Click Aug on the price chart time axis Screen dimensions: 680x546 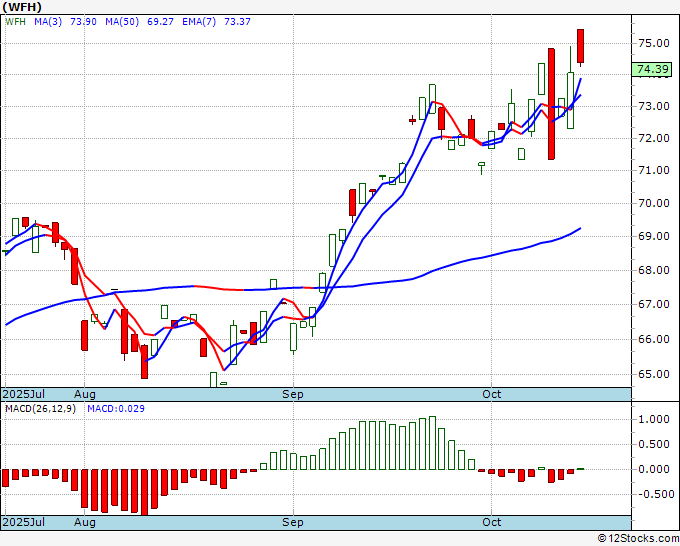click(85, 394)
